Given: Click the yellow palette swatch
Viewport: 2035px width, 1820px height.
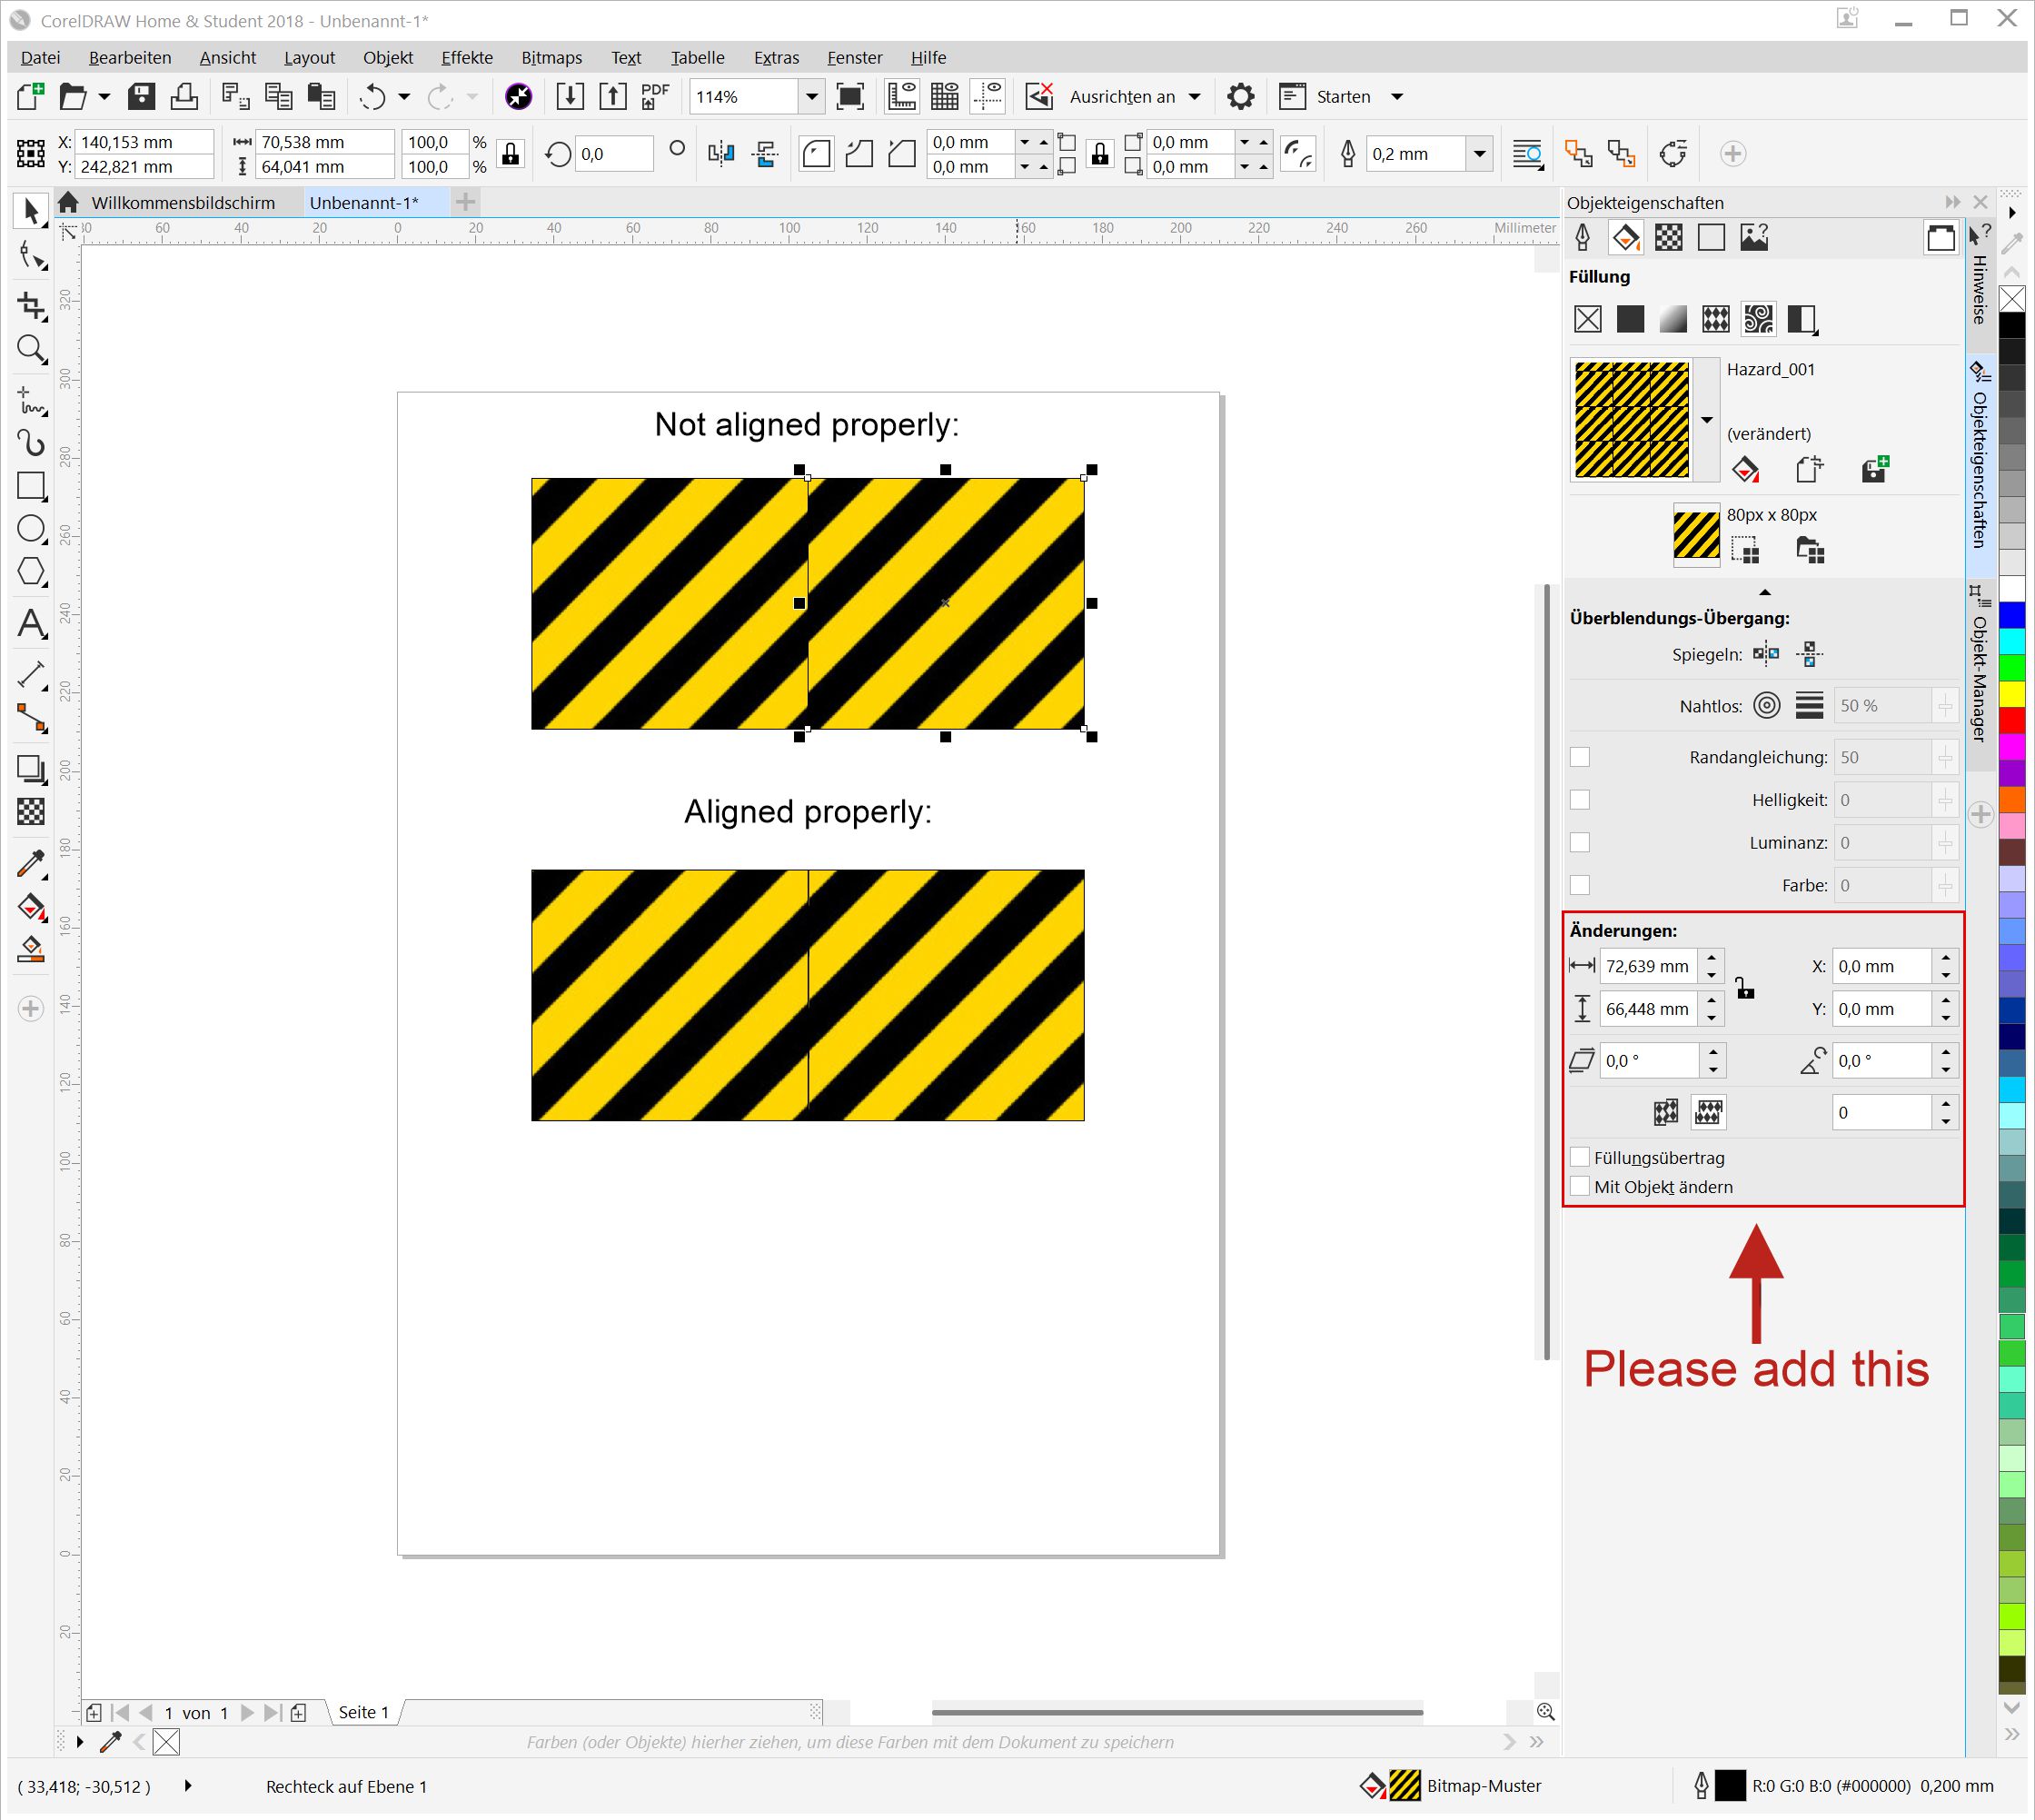Looking at the screenshot, I should (2013, 693).
